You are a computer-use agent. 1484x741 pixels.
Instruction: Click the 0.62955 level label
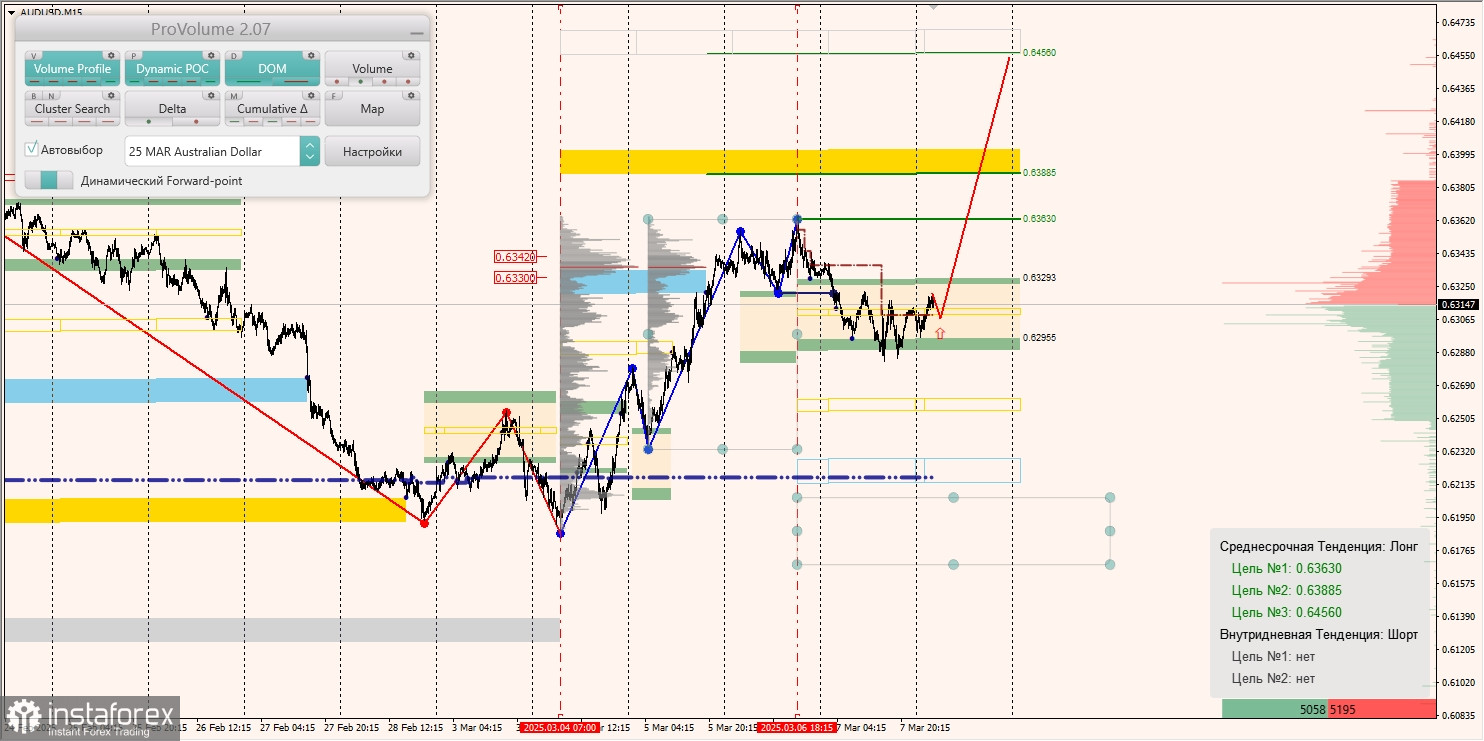point(1040,337)
